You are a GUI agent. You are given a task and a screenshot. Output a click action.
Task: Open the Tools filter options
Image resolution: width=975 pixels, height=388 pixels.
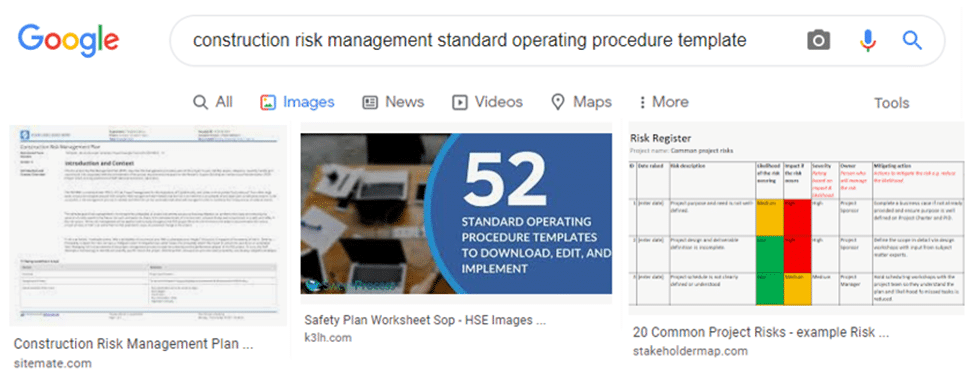point(892,103)
